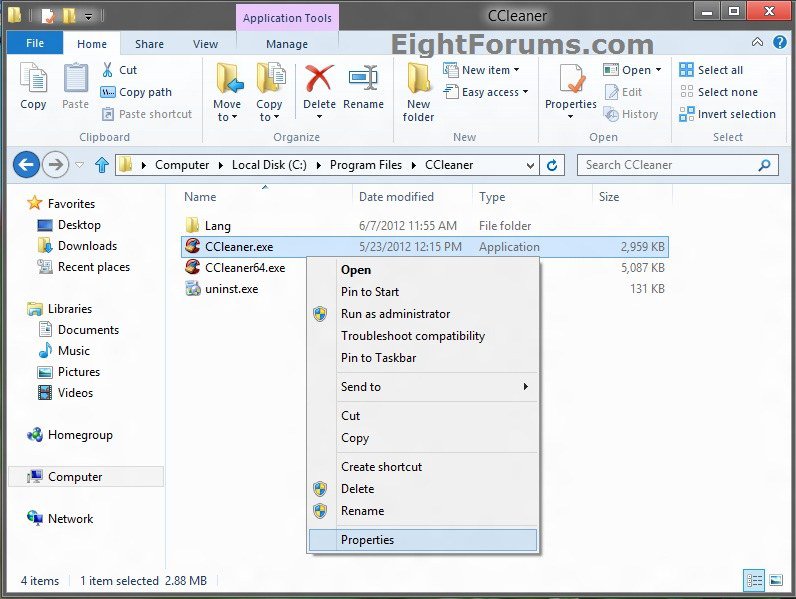The height and width of the screenshot is (599, 796).
Task: Click Local Disk (C:) in address path
Action: coord(269,165)
